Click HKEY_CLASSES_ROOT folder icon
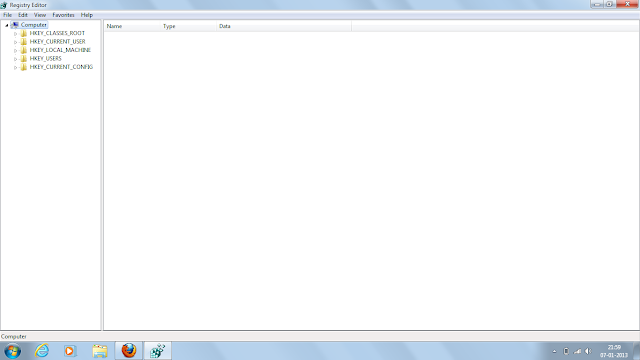 pos(24,33)
